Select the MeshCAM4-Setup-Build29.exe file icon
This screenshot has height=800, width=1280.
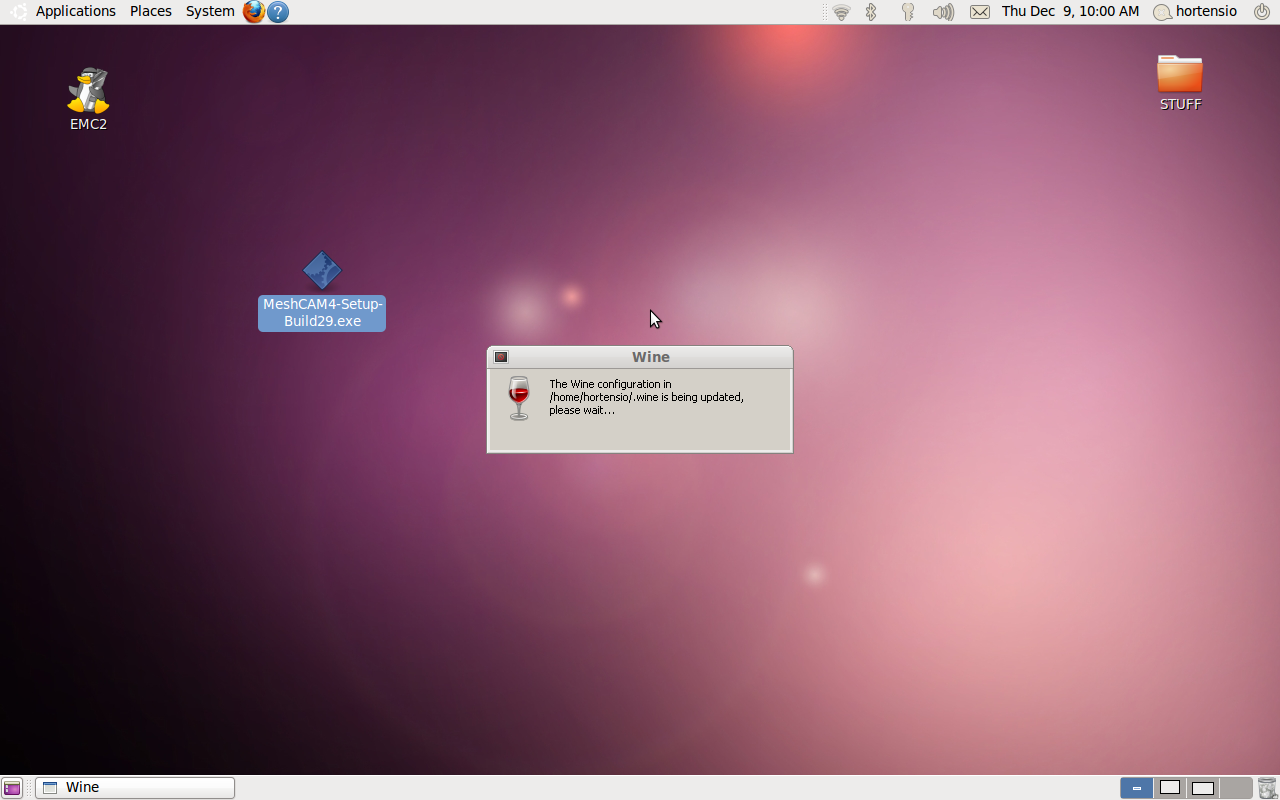(x=322, y=270)
